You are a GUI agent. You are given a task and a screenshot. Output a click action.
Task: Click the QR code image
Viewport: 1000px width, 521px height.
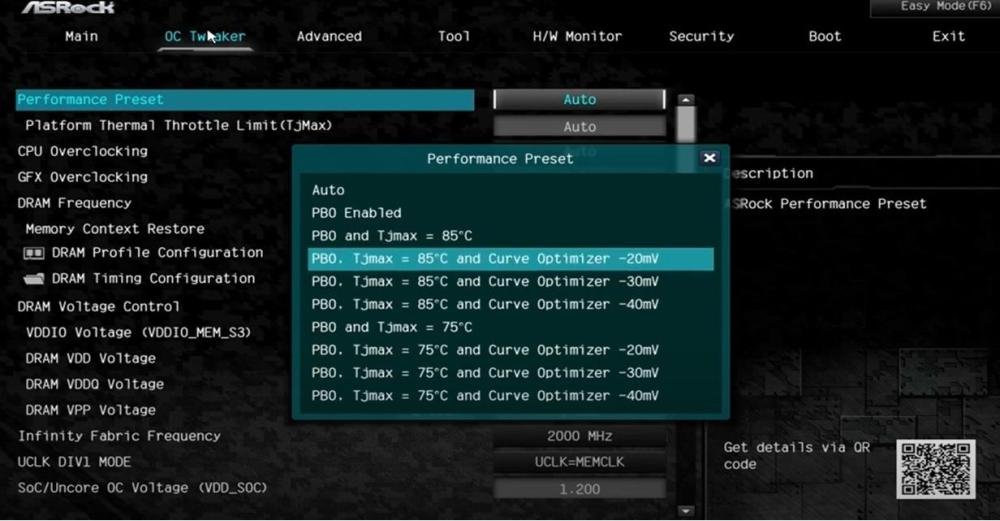pyautogui.click(x=935, y=469)
